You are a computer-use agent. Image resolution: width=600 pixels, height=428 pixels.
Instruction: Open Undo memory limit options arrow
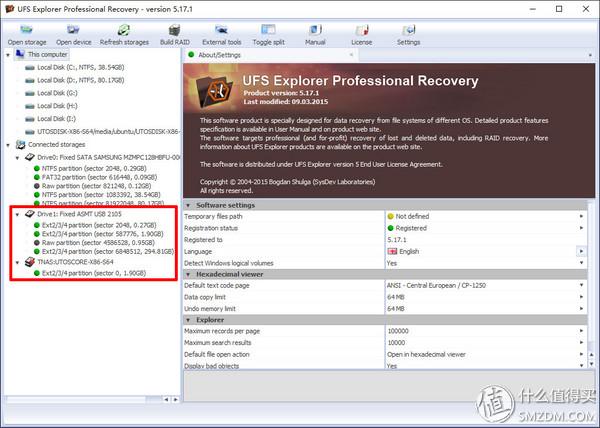[581, 309]
